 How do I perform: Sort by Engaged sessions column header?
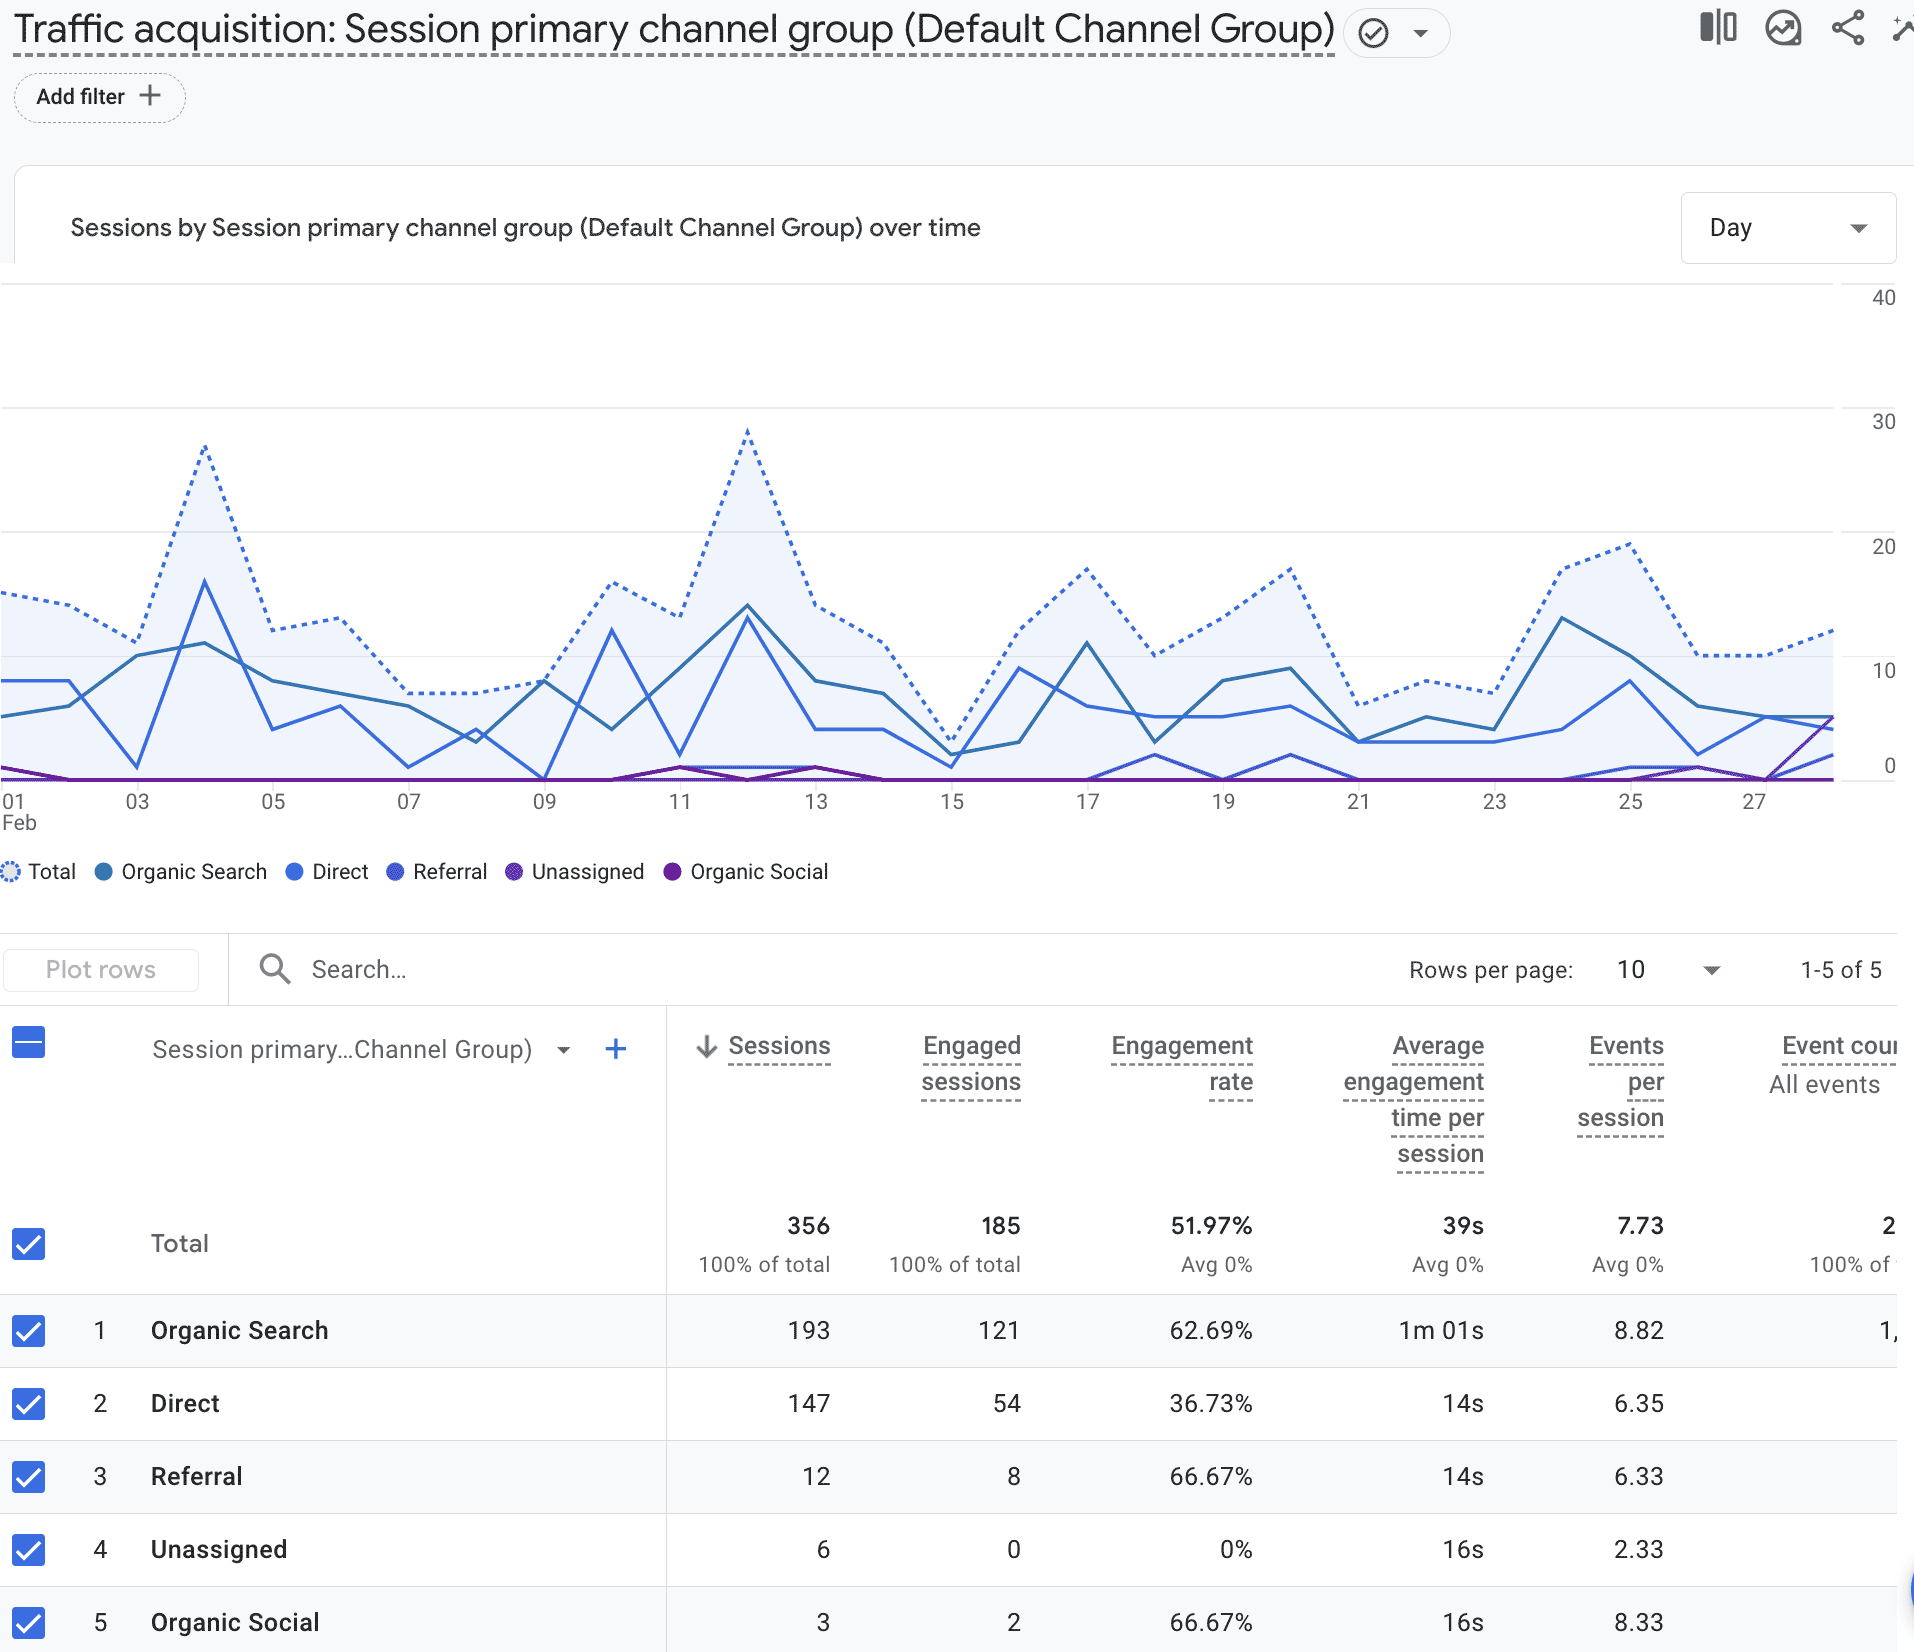(x=970, y=1064)
